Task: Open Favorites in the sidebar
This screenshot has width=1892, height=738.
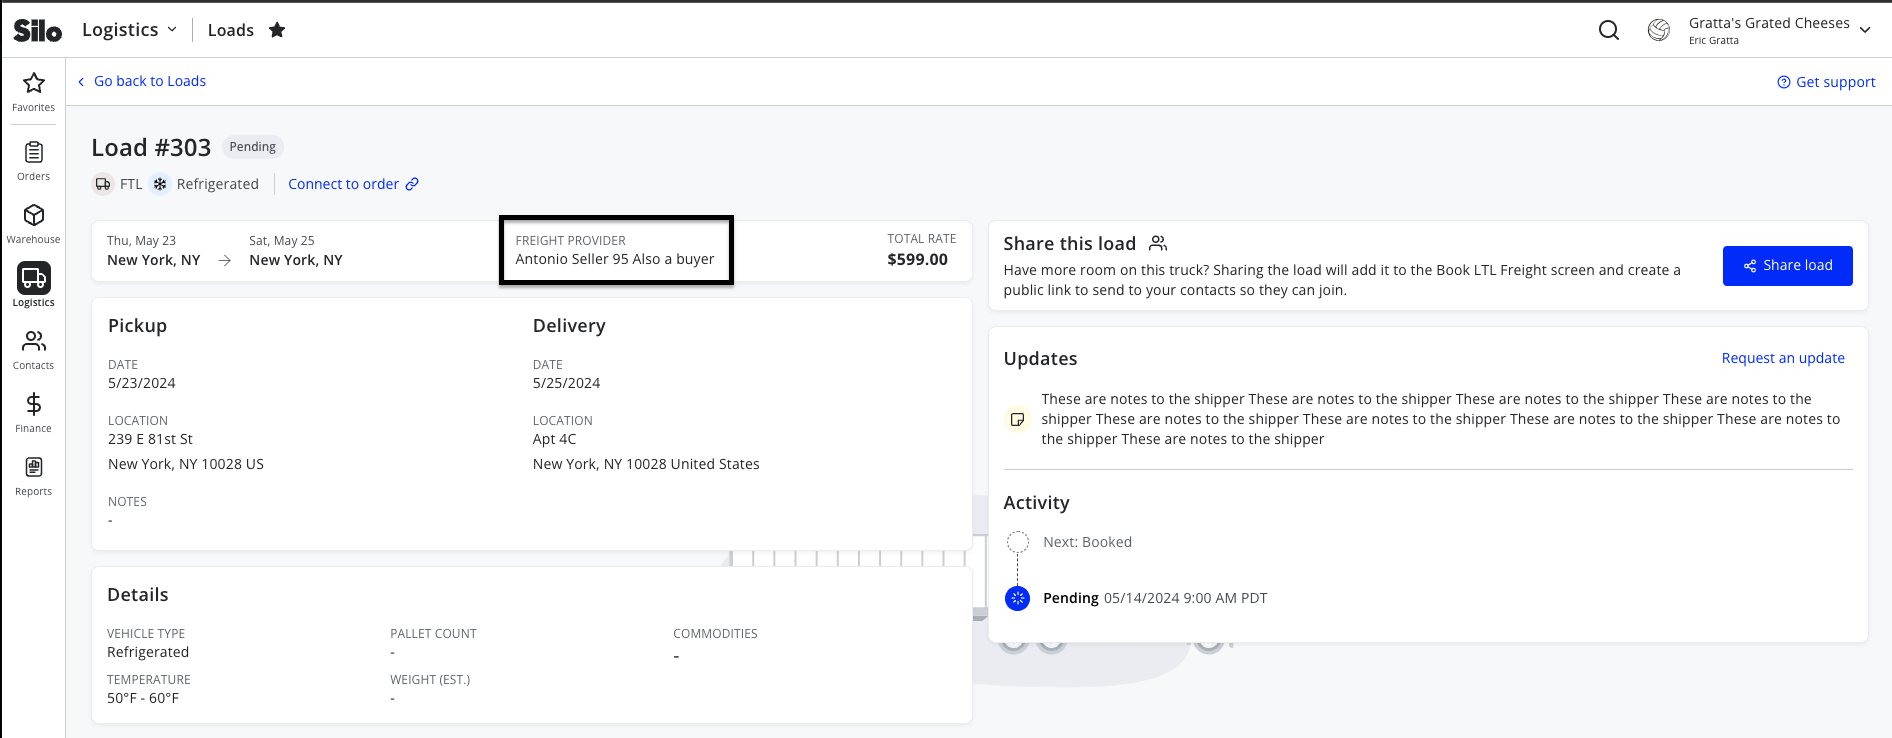Action: pos(34,92)
